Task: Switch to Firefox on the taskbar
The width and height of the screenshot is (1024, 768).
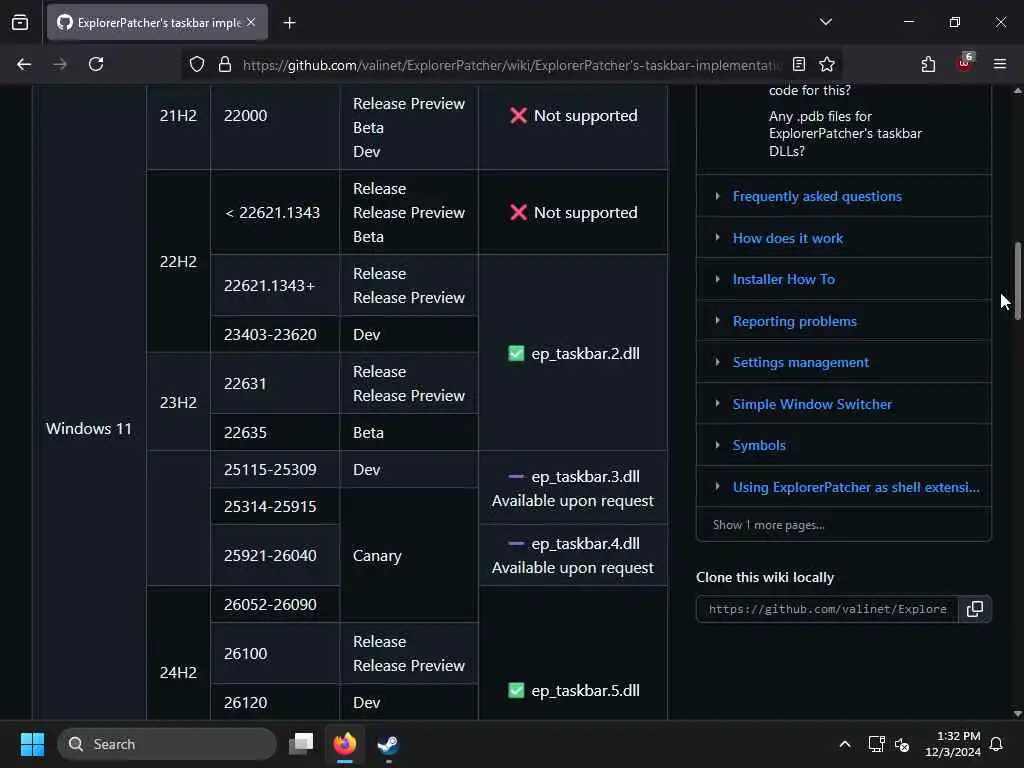Action: 345,744
